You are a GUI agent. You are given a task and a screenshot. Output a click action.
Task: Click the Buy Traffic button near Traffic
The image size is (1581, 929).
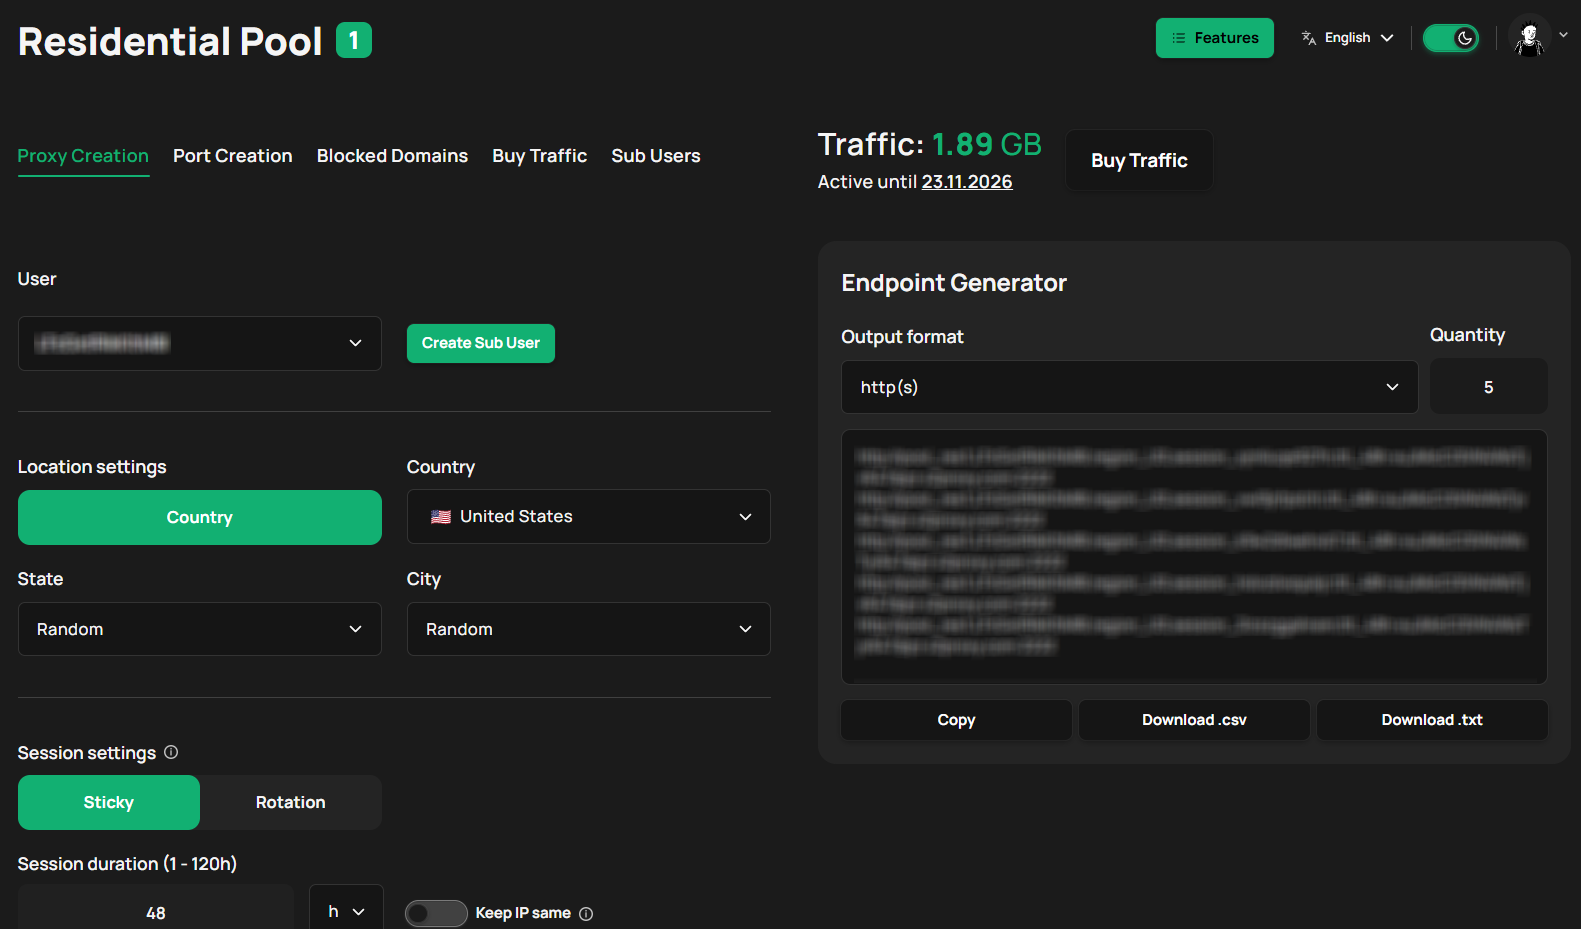1139,160
